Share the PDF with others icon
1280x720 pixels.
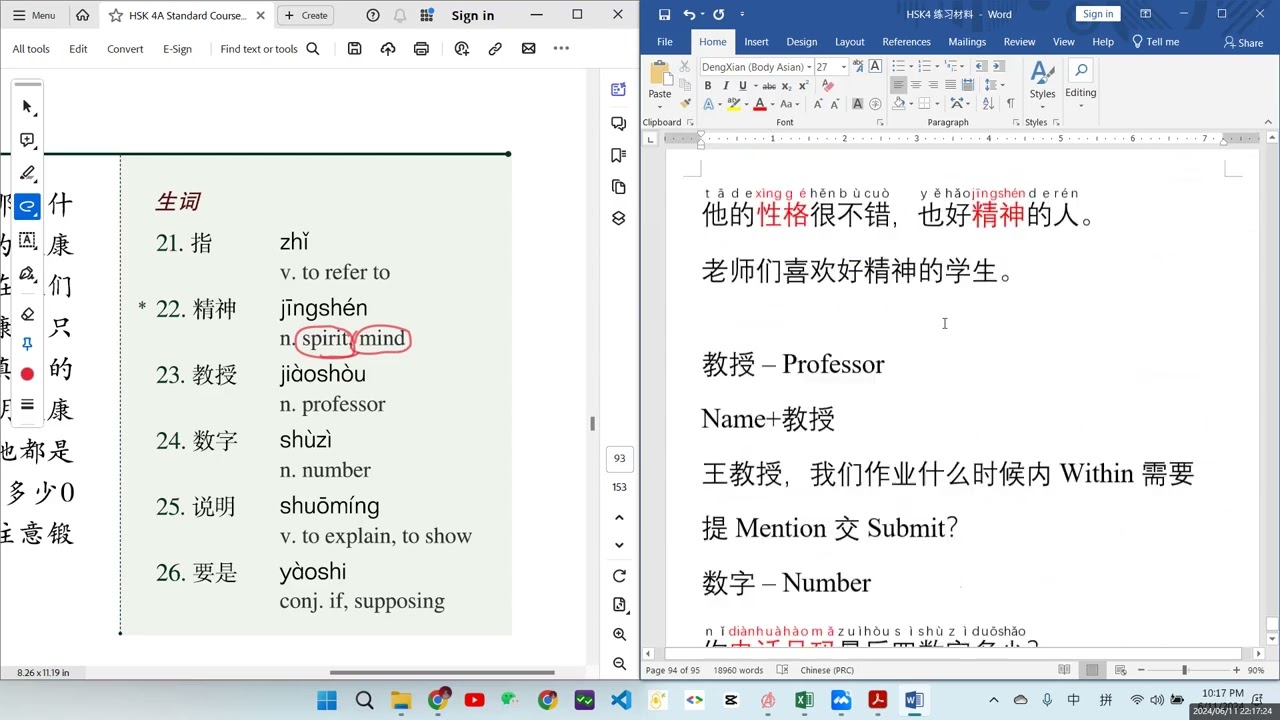[461, 48]
